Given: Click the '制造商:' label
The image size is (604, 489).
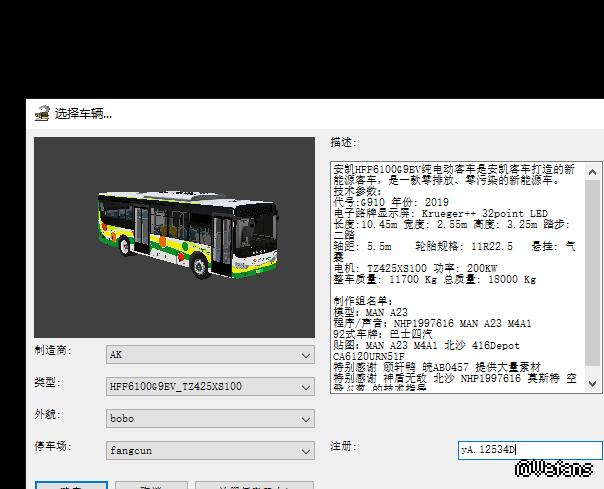Looking at the screenshot, I should click(53, 350).
